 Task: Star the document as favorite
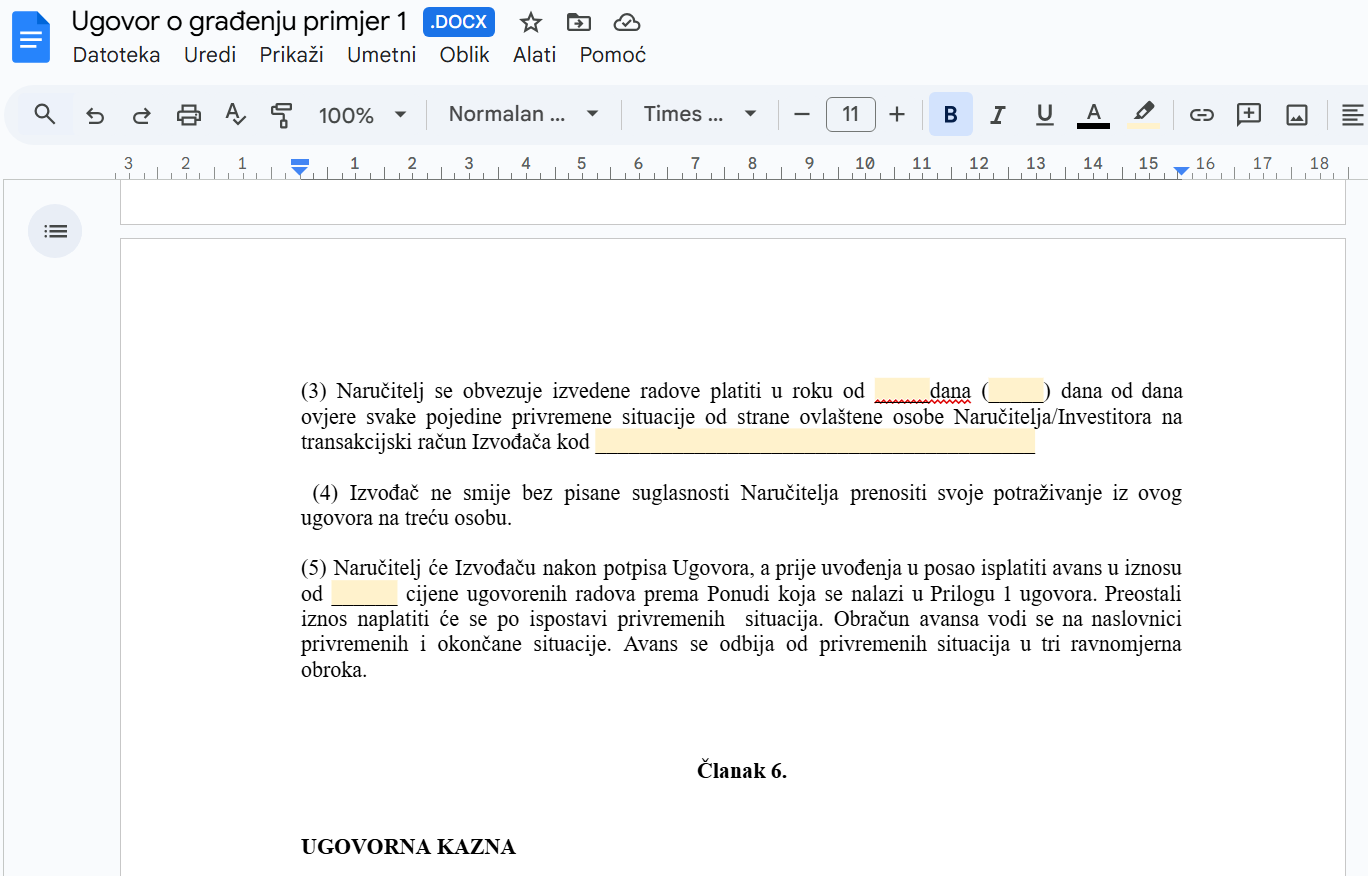[531, 22]
